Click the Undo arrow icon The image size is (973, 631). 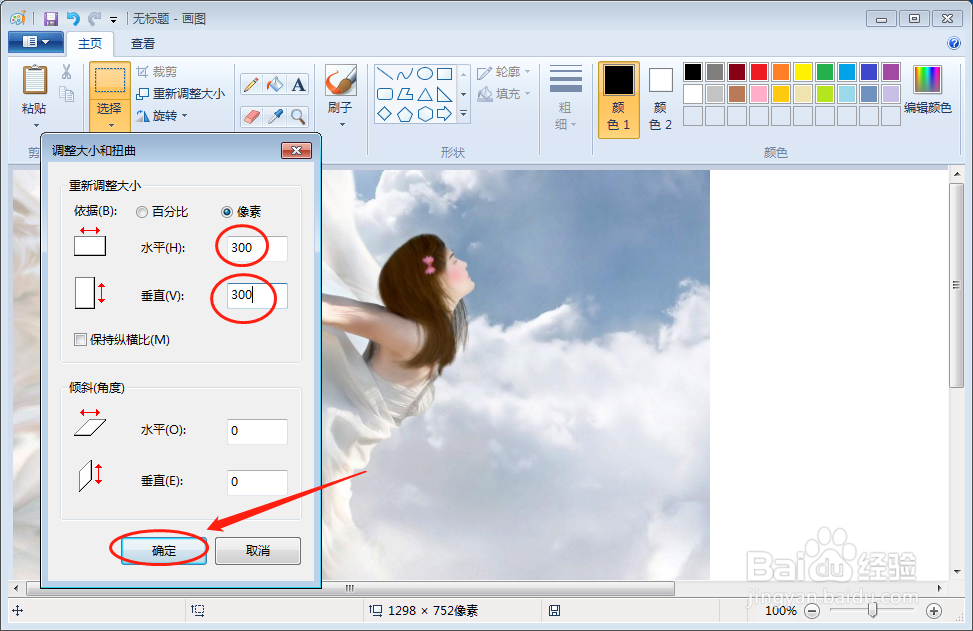click(73, 19)
